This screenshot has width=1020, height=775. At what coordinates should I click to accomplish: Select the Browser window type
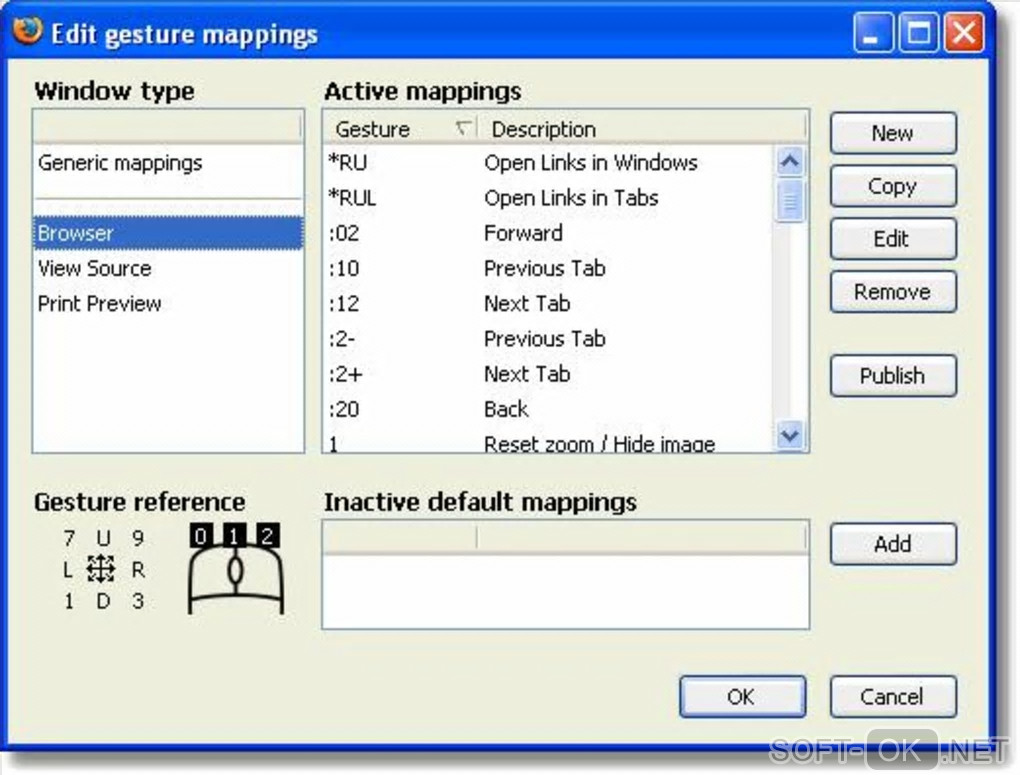coord(168,233)
